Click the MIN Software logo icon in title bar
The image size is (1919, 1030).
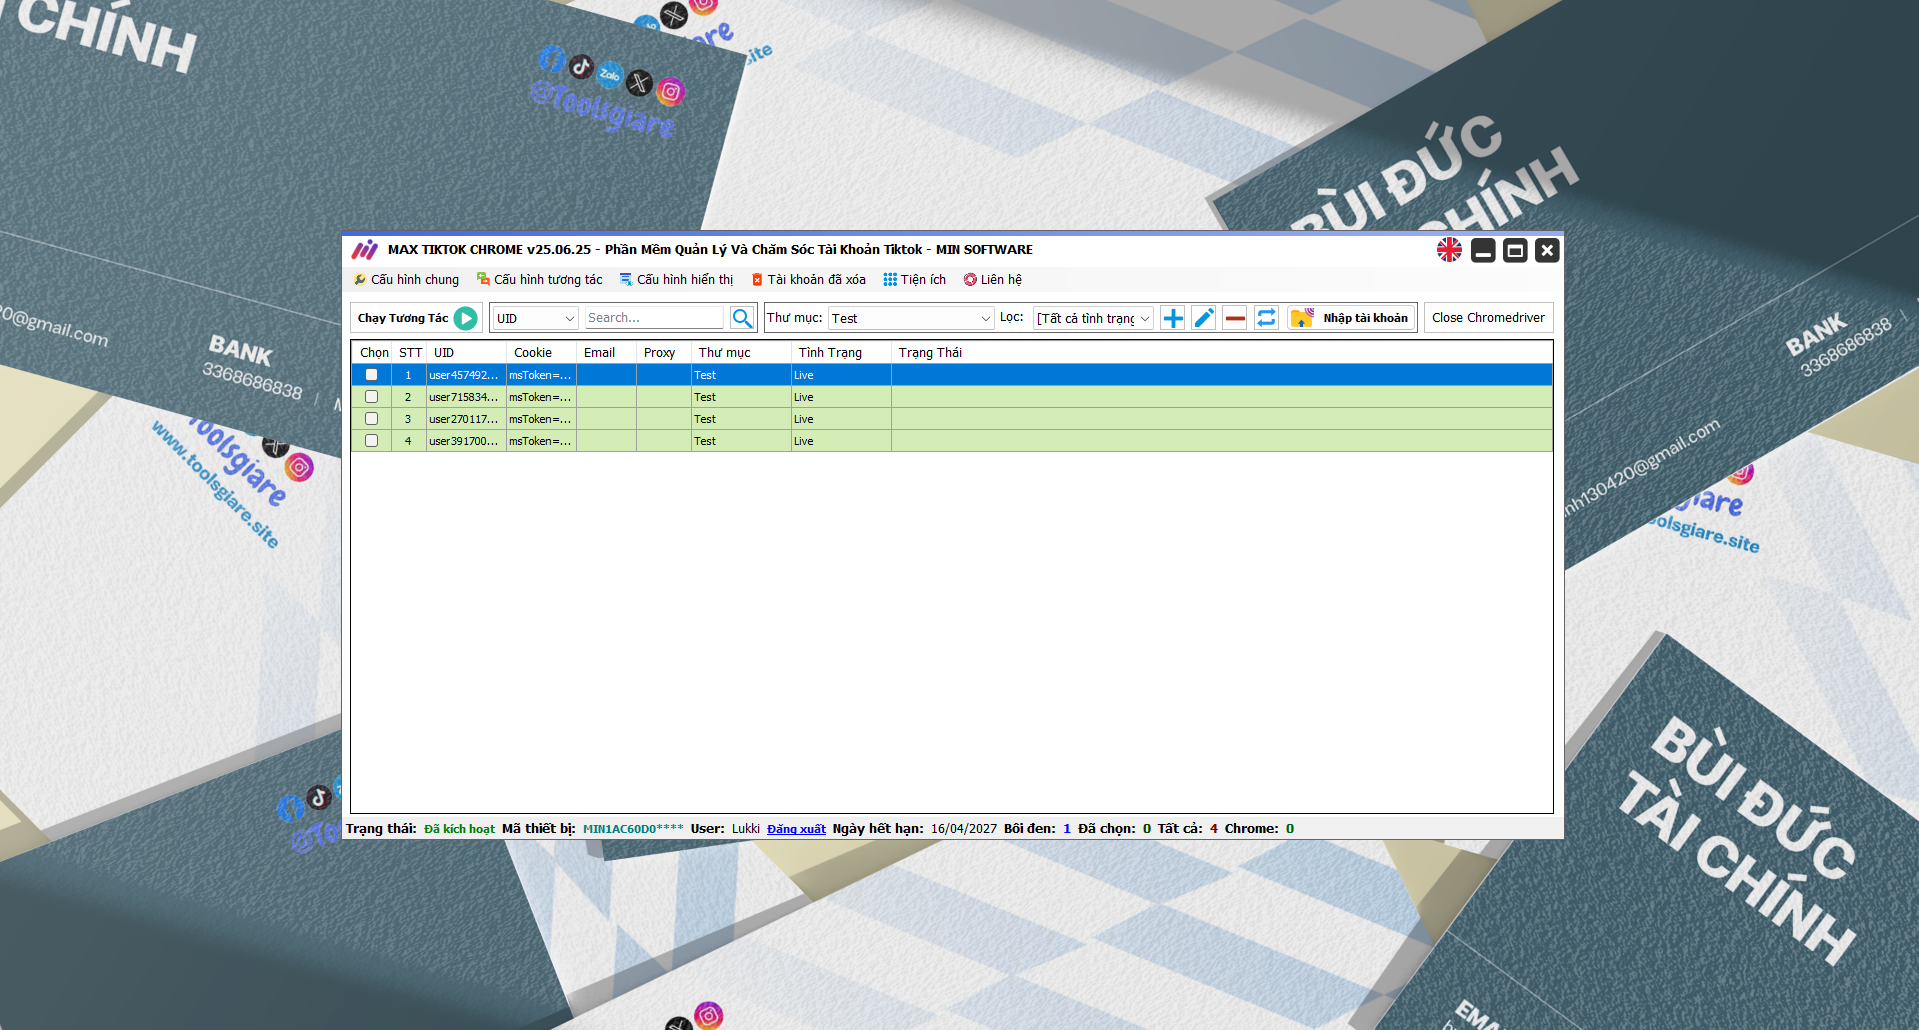pyautogui.click(x=365, y=250)
